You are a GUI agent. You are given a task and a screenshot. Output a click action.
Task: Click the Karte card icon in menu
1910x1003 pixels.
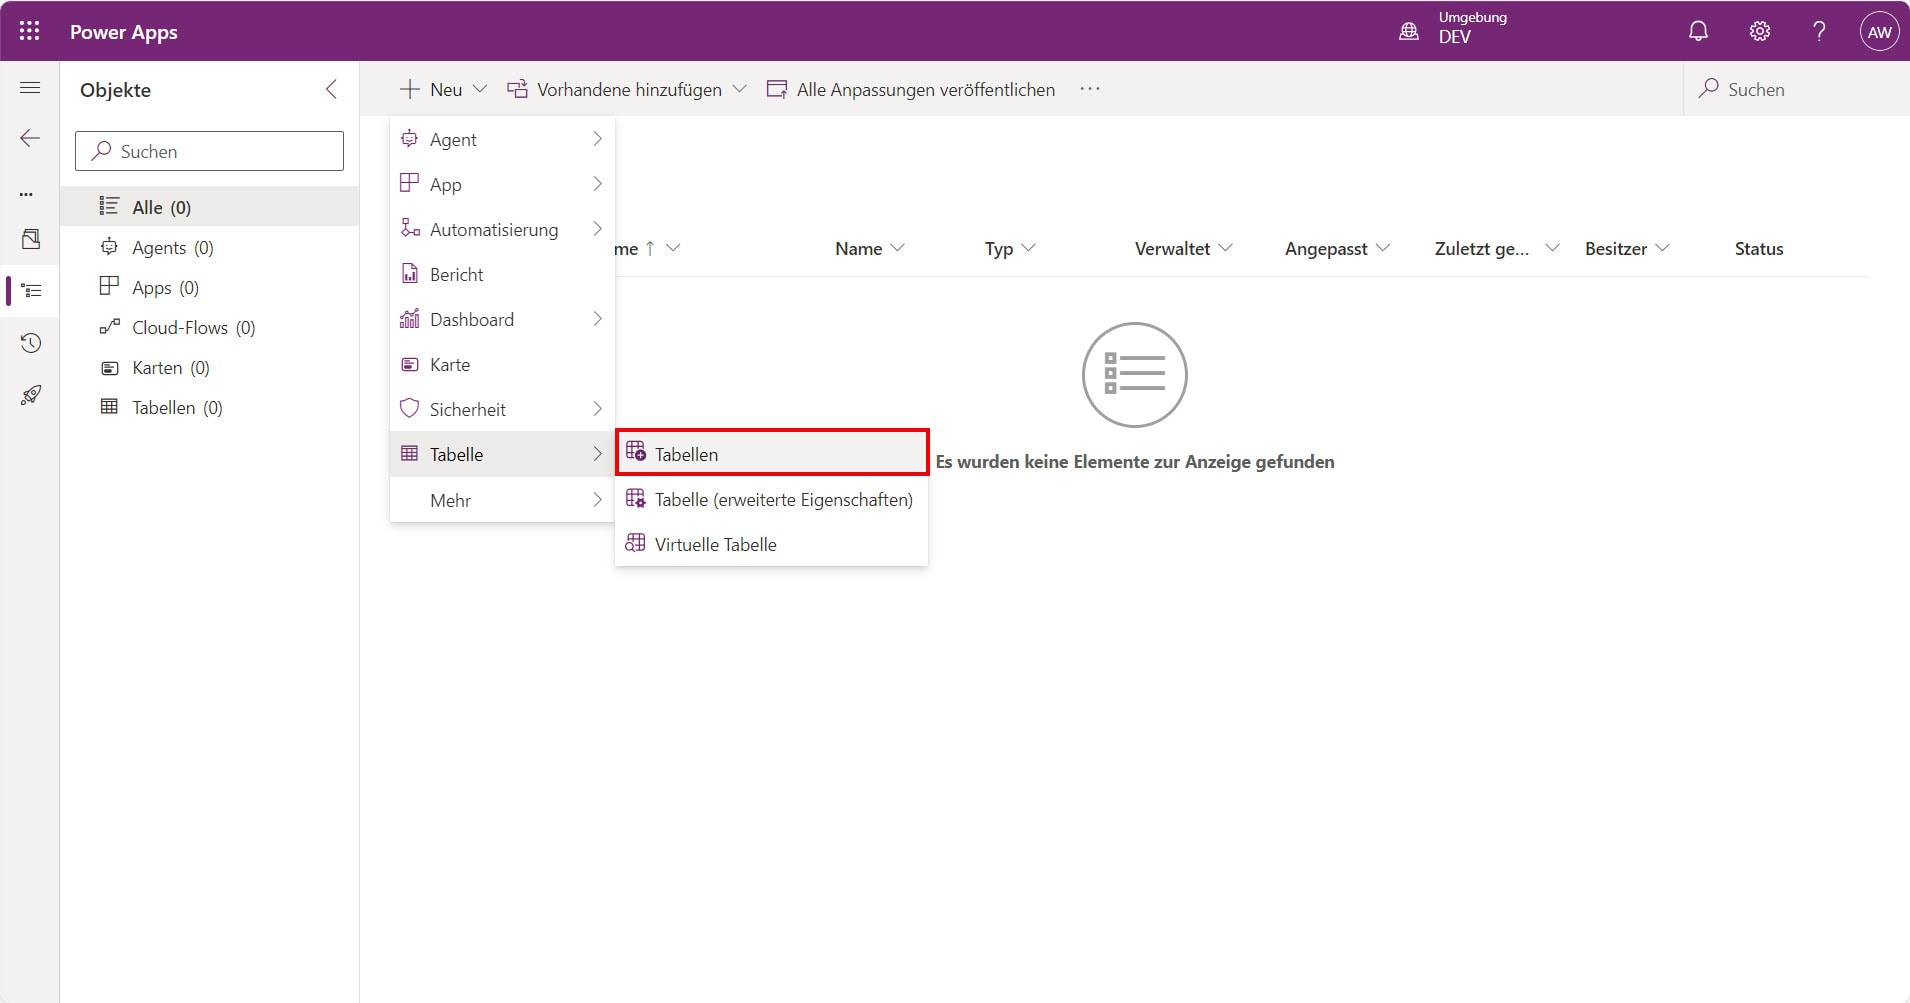pyautogui.click(x=409, y=364)
